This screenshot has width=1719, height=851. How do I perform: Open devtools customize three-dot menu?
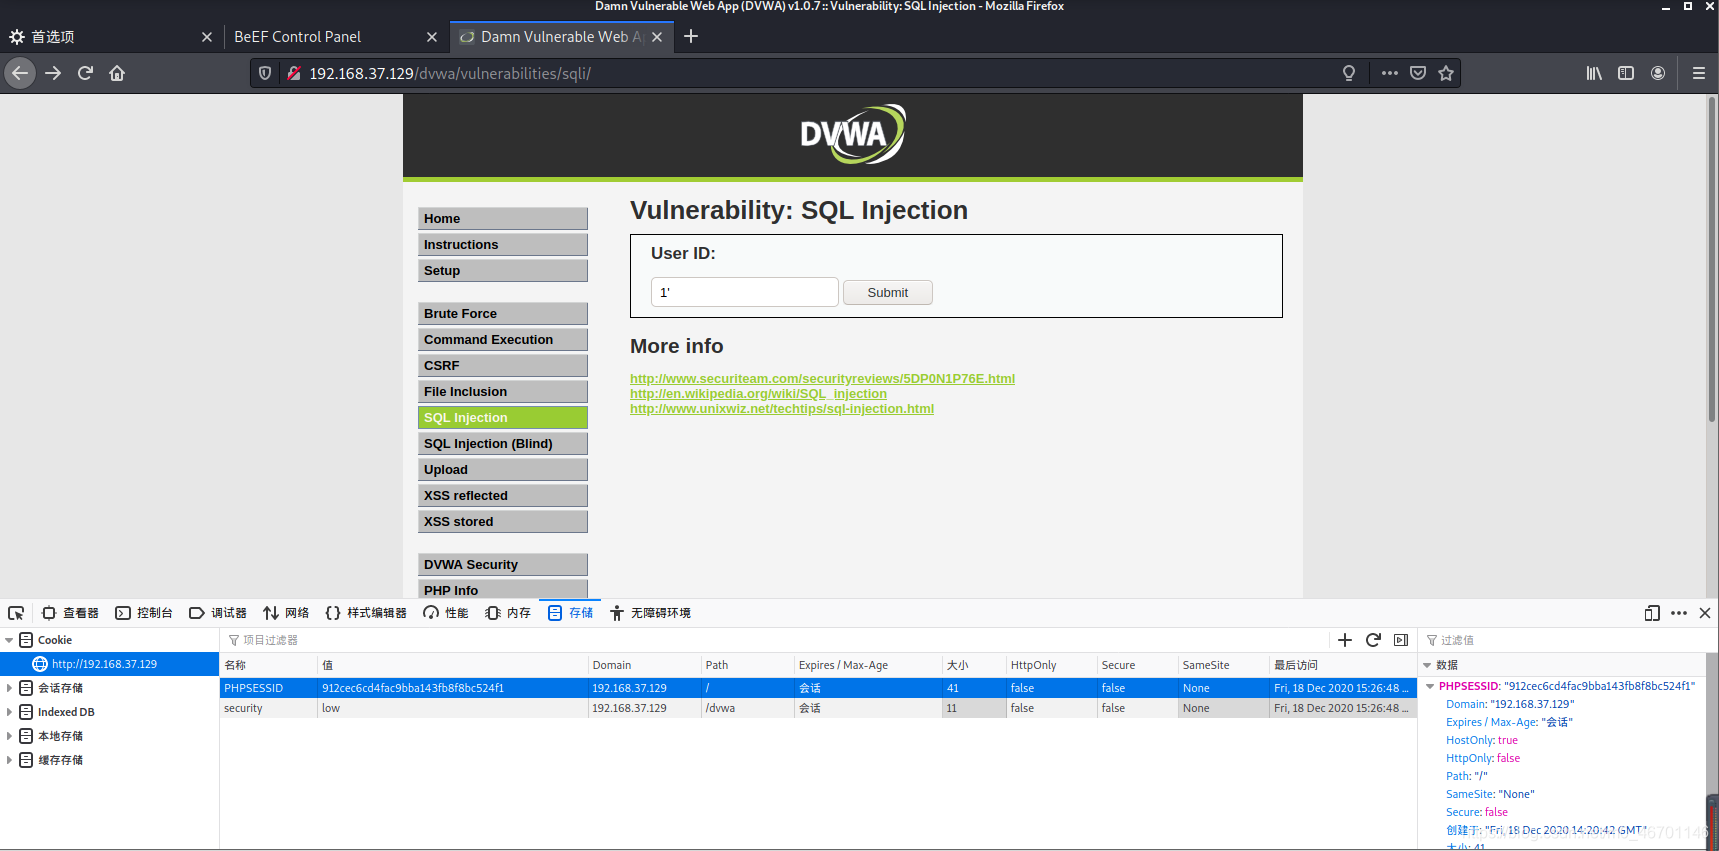point(1679,613)
